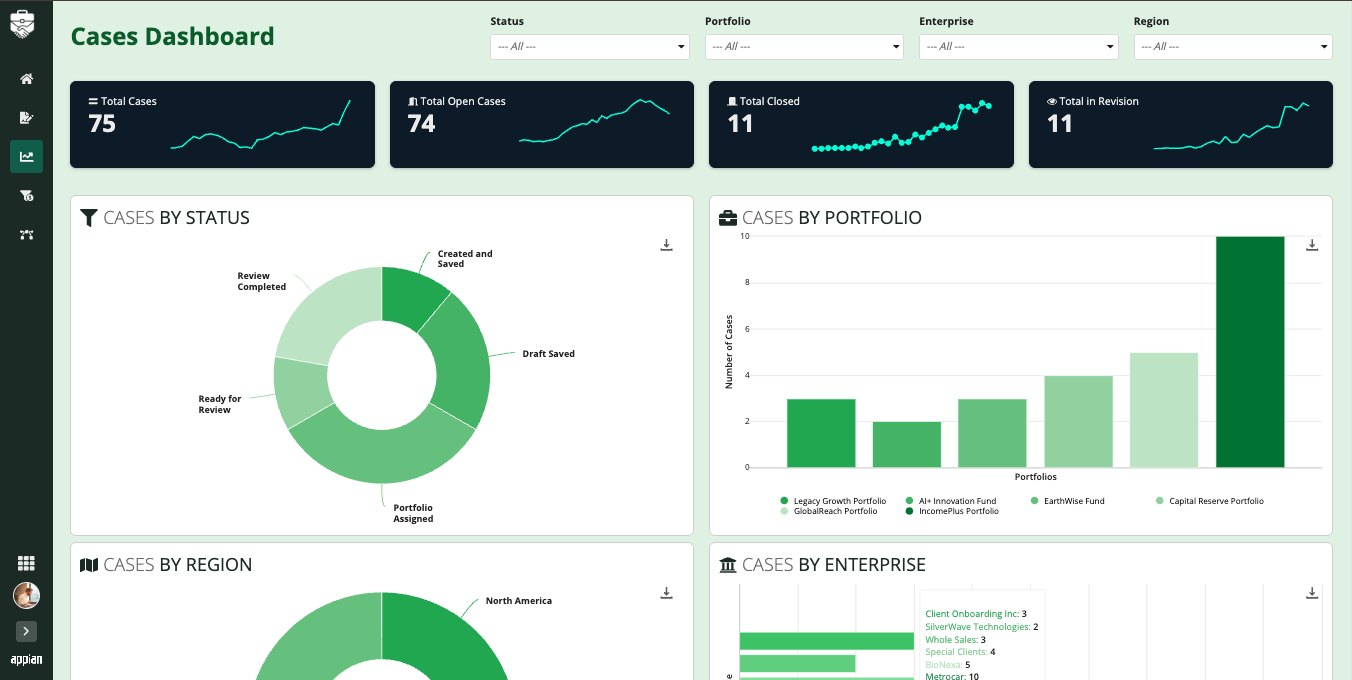Click 'Metrocar: 10' in the tooltip

click(952, 676)
